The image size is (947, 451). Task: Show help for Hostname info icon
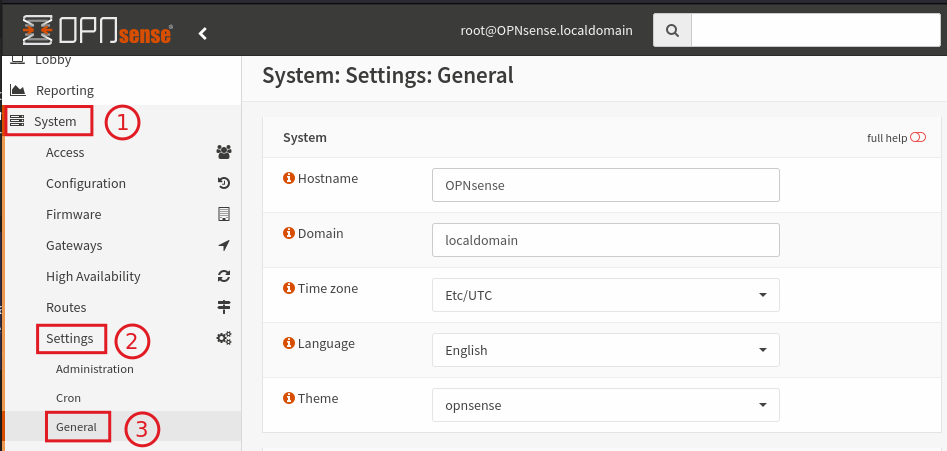click(289, 178)
